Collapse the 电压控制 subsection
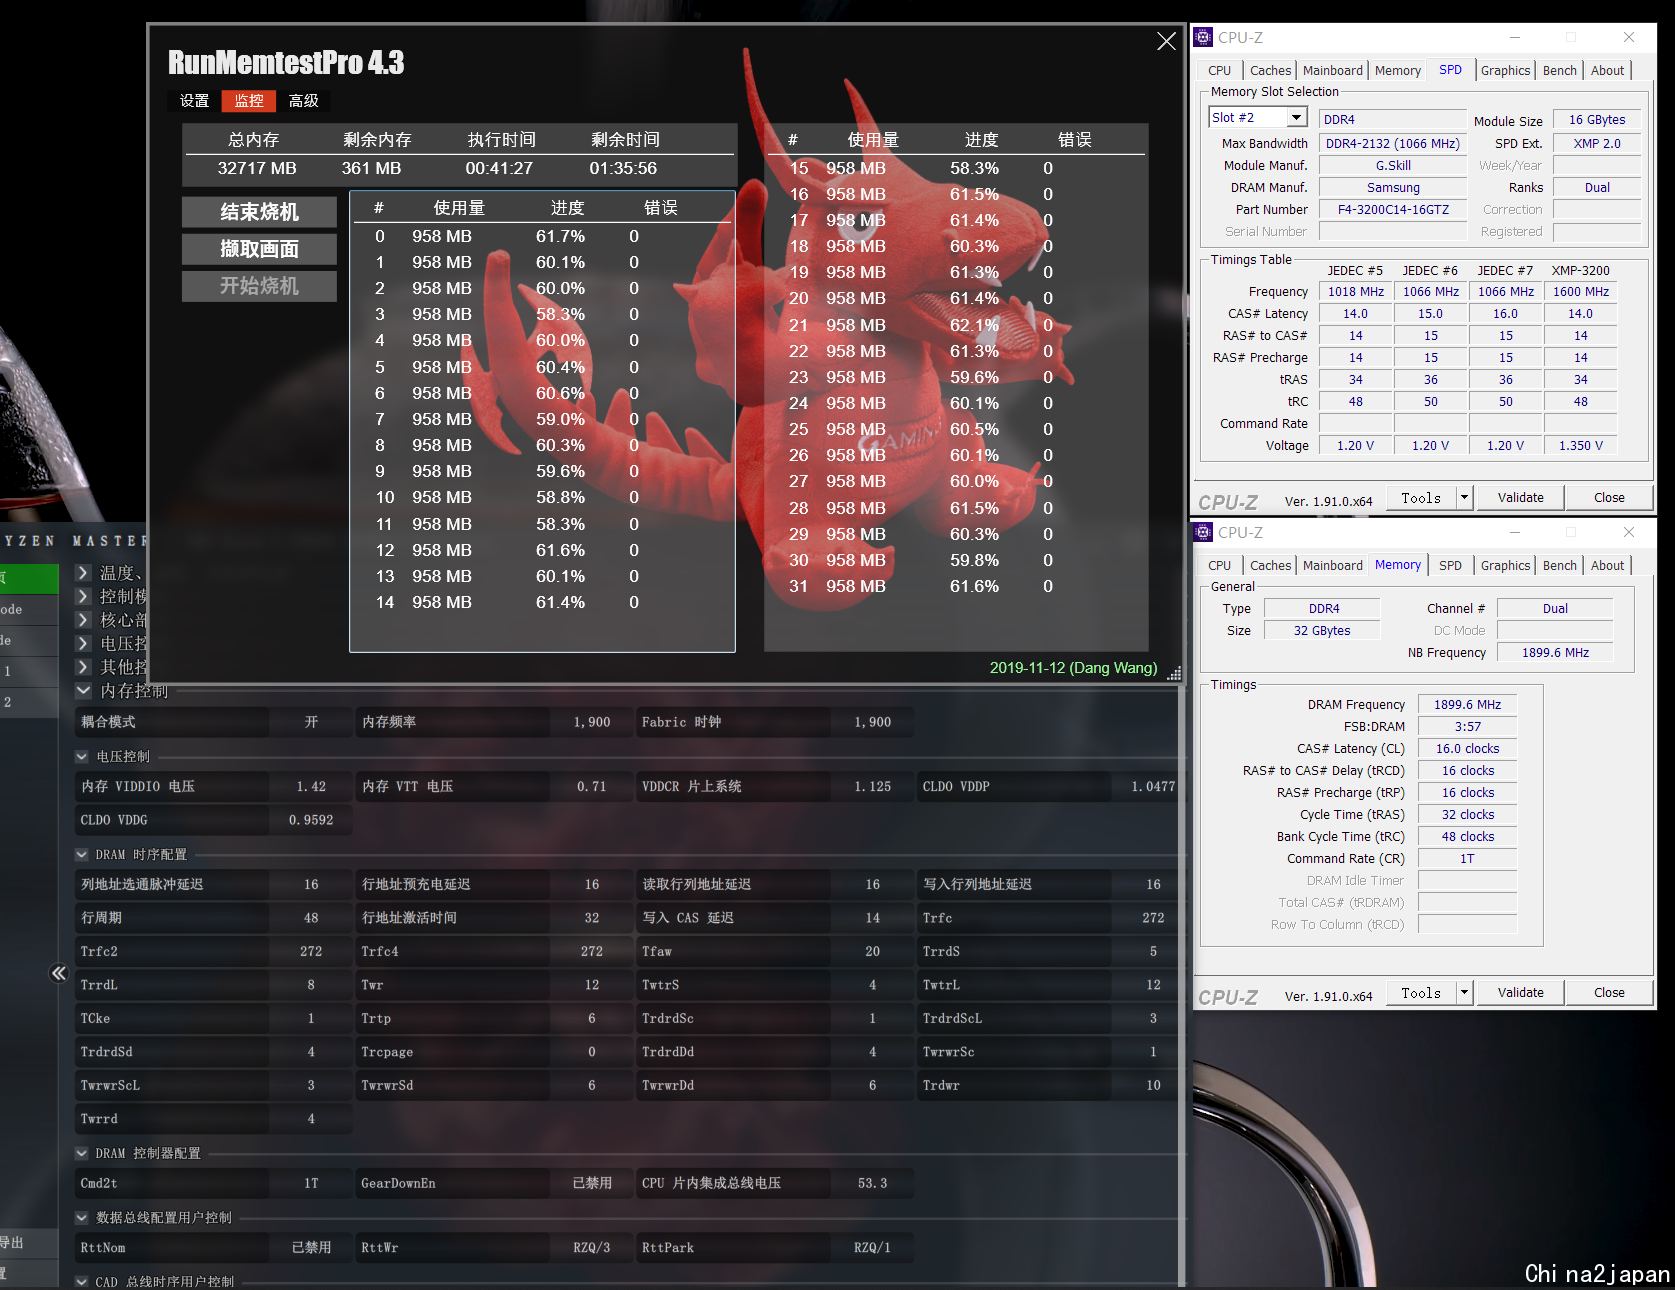The width and height of the screenshot is (1675, 1290). click(82, 757)
